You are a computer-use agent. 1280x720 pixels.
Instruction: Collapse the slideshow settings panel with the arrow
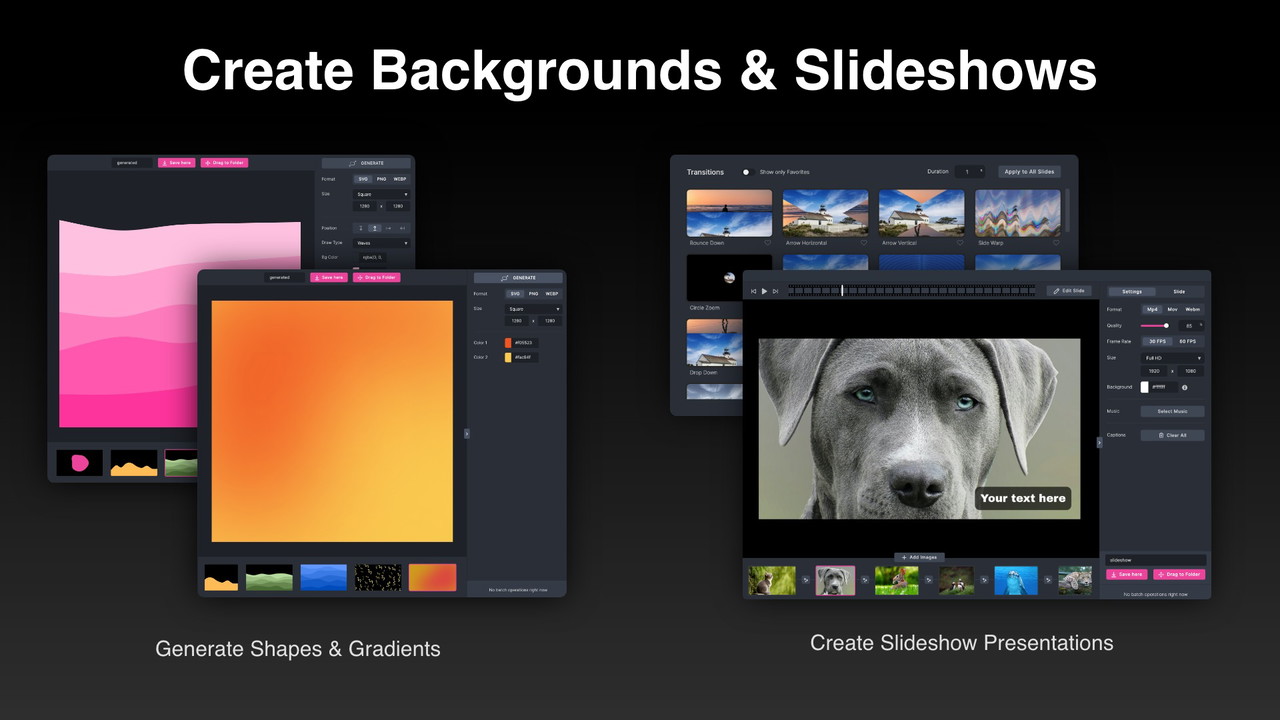(x=1099, y=442)
